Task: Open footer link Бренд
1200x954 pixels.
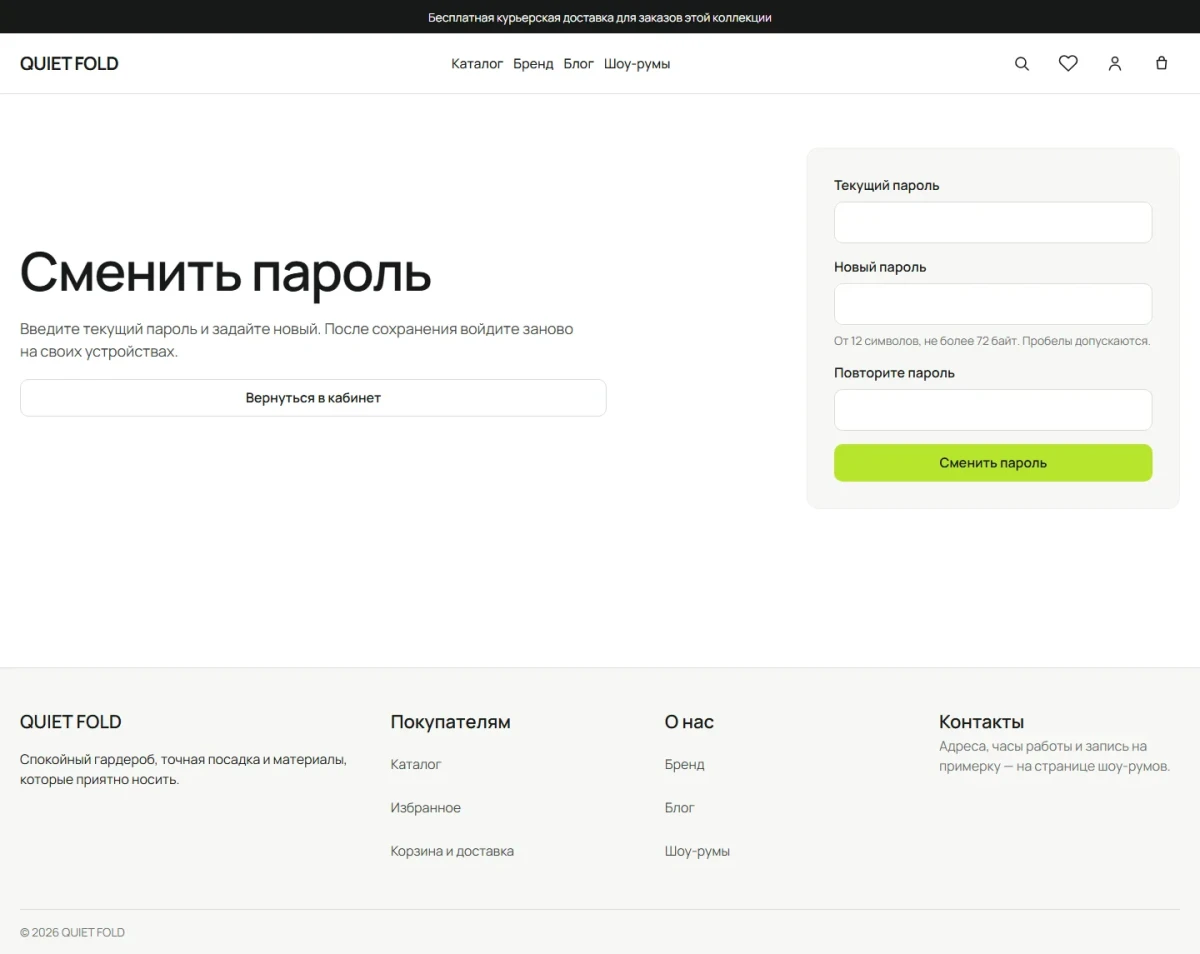Action: [685, 764]
